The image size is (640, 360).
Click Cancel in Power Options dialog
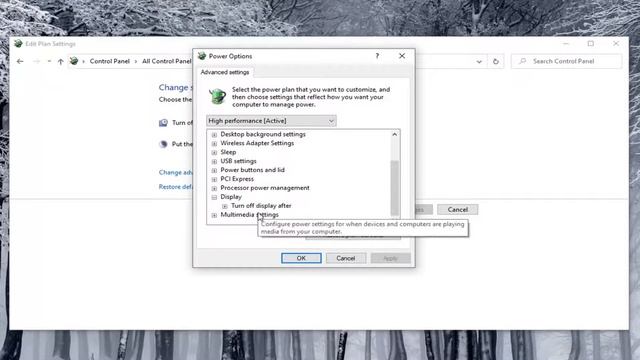click(x=346, y=258)
